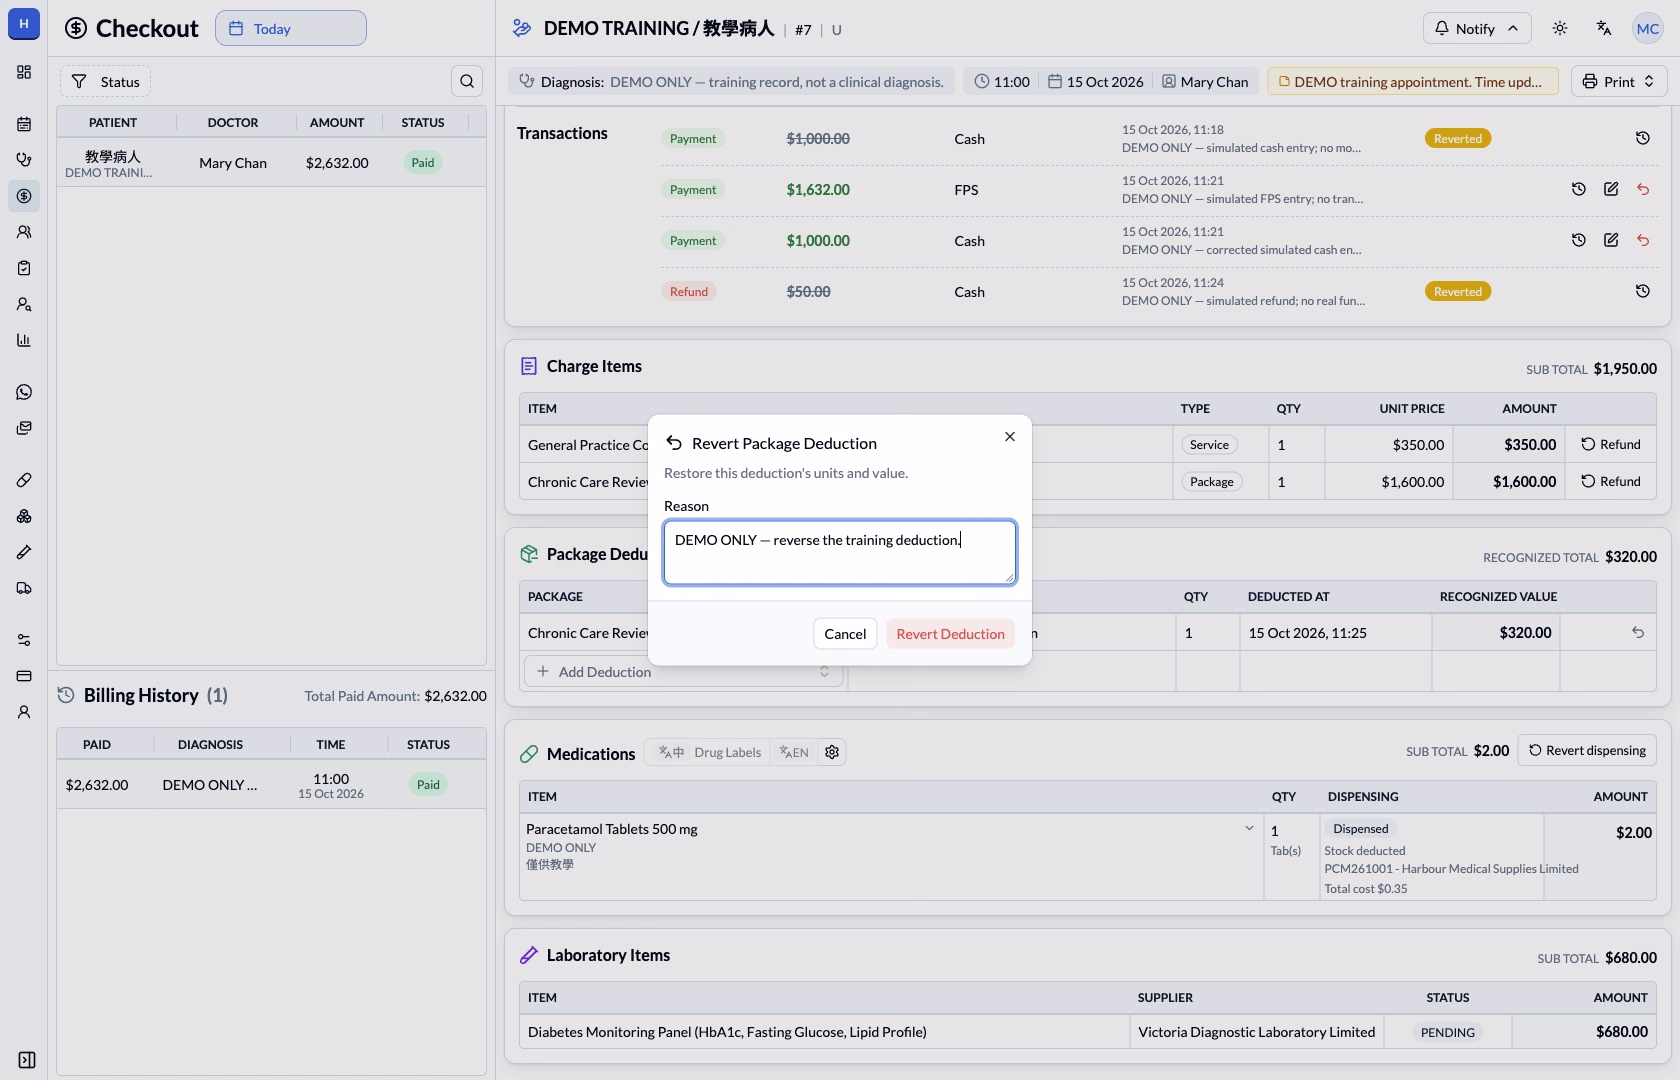Focus the Reason text box
This screenshot has width=1680, height=1080.
pyautogui.click(x=840, y=552)
